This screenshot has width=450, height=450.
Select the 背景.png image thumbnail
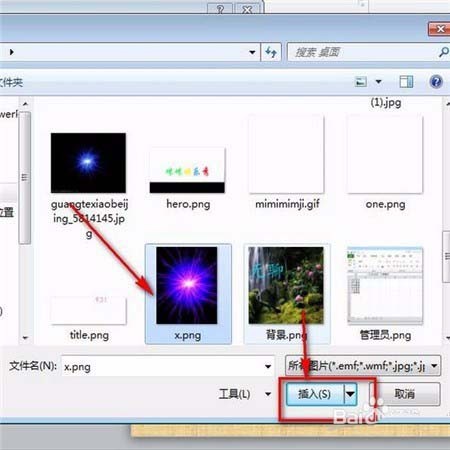[286, 294]
